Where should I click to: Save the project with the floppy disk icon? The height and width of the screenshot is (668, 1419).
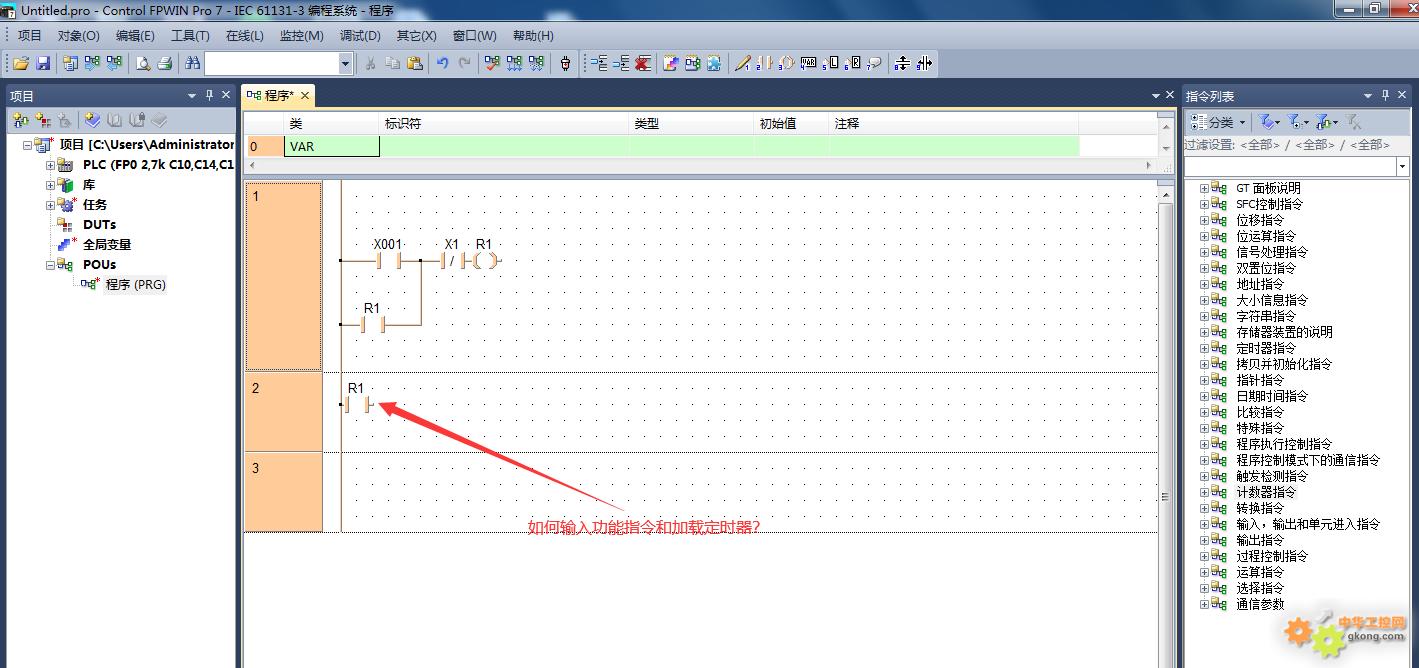click(x=43, y=63)
